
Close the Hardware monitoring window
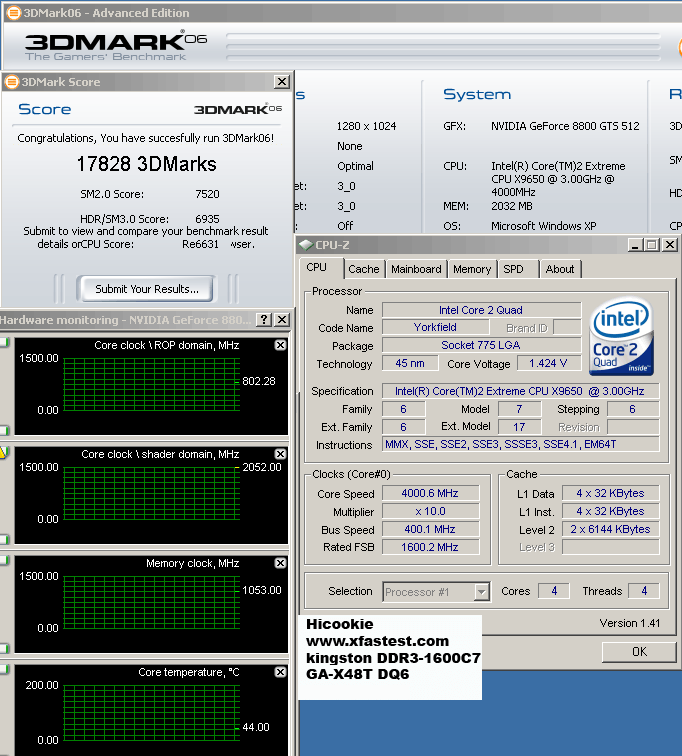pos(282,320)
